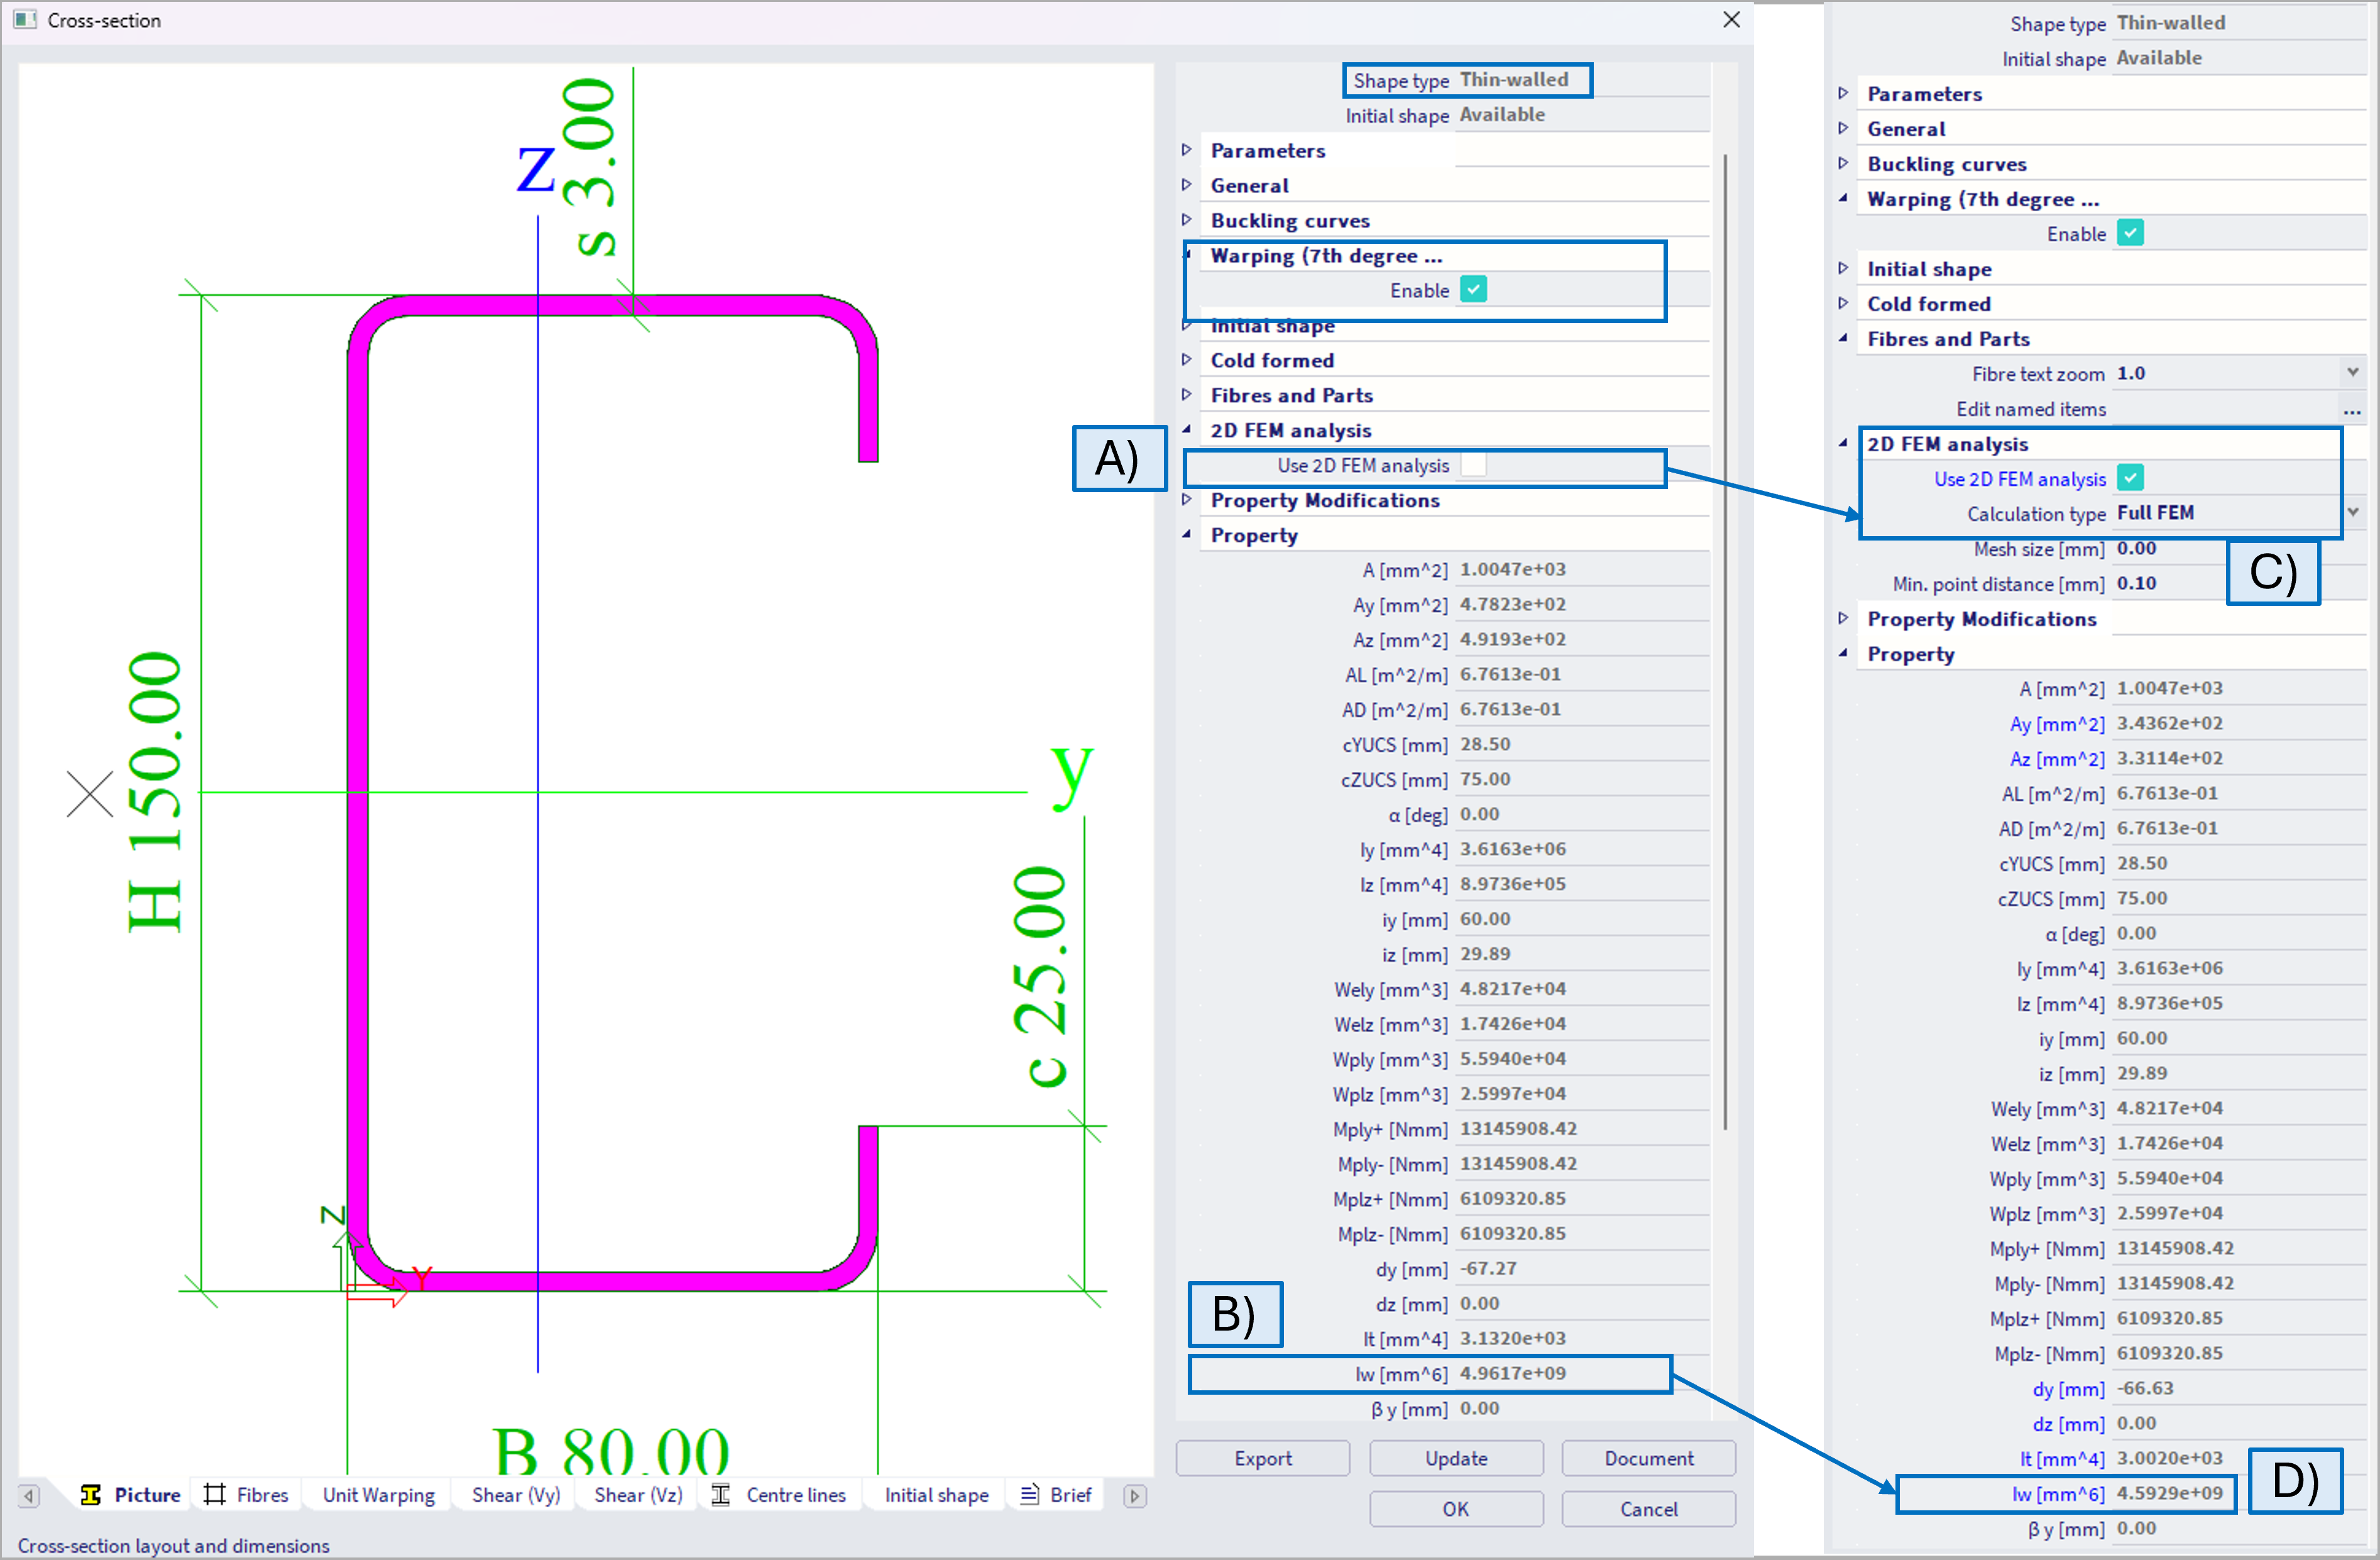Image resolution: width=2380 pixels, height=1560 pixels.
Task: Disable the Warping Enable checkbox in left panel
Action: (x=1473, y=290)
